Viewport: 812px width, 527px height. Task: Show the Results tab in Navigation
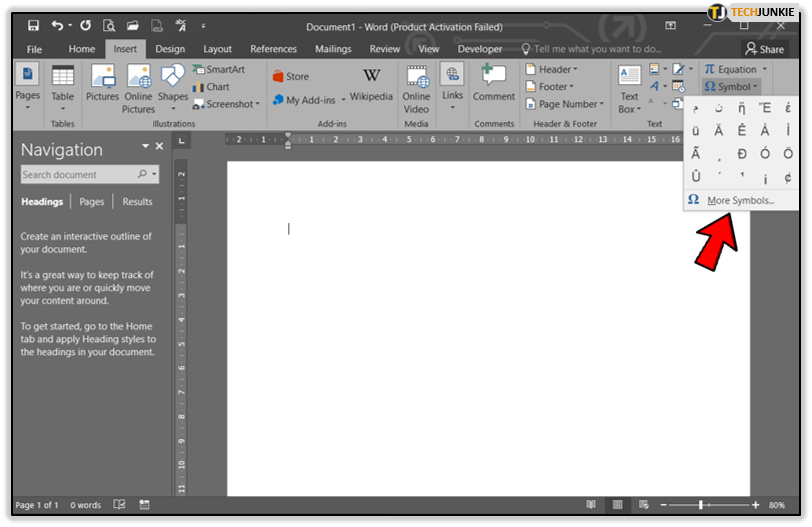pyautogui.click(x=137, y=202)
